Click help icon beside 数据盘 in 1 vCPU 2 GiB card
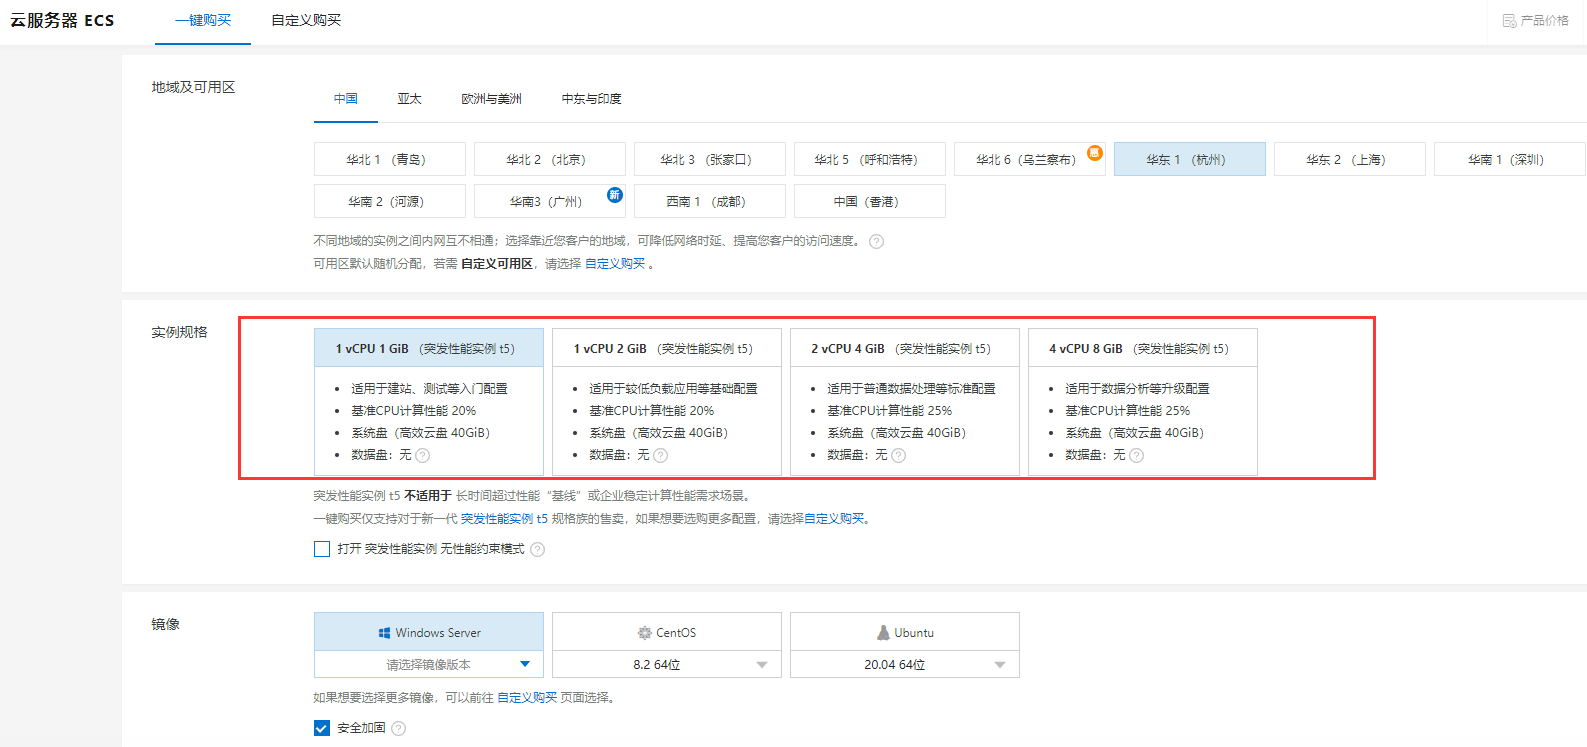 660,455
